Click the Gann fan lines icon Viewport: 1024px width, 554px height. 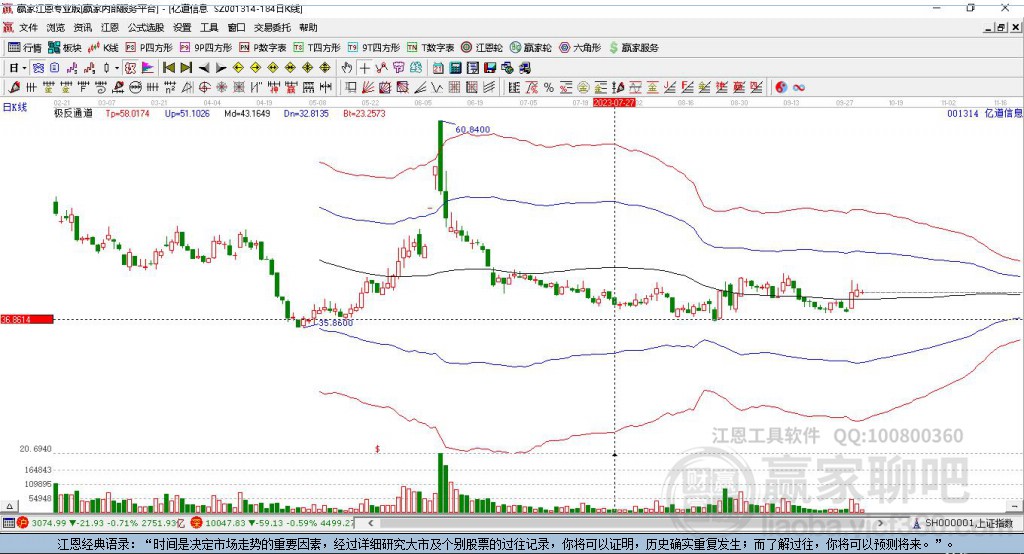tap(368, 87)
